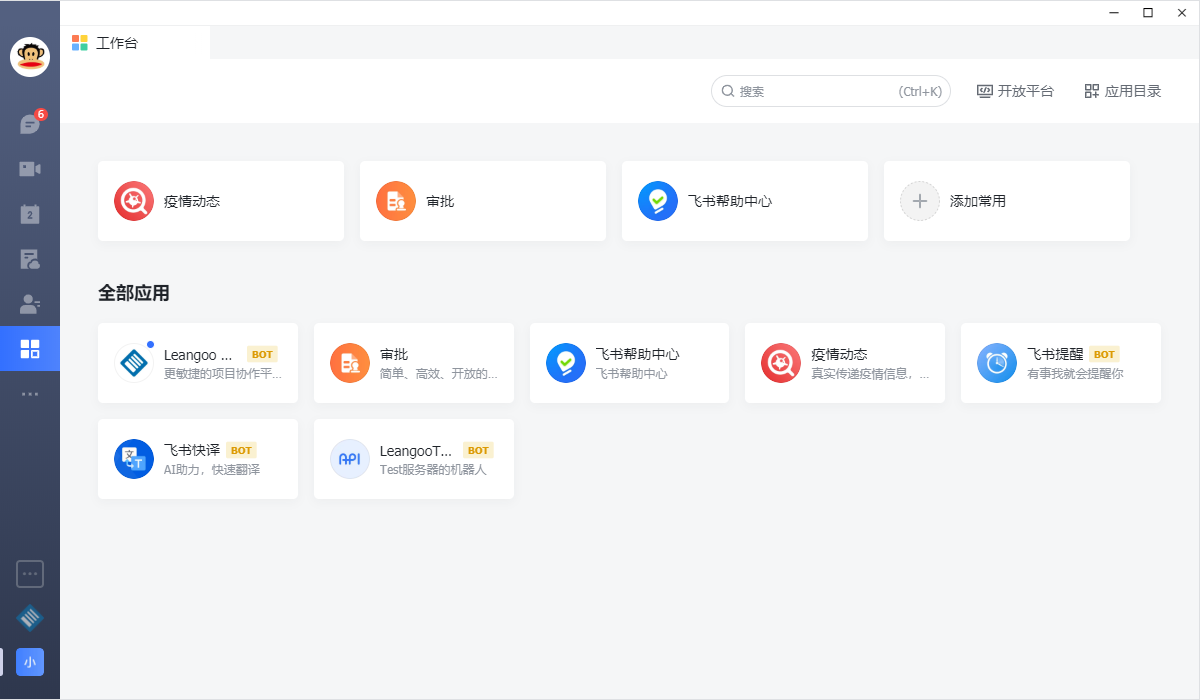Click the blue 小 icon in sidebar
Image resolution: width=1200 pixels, height=700 pixels.
pos(30,662)
